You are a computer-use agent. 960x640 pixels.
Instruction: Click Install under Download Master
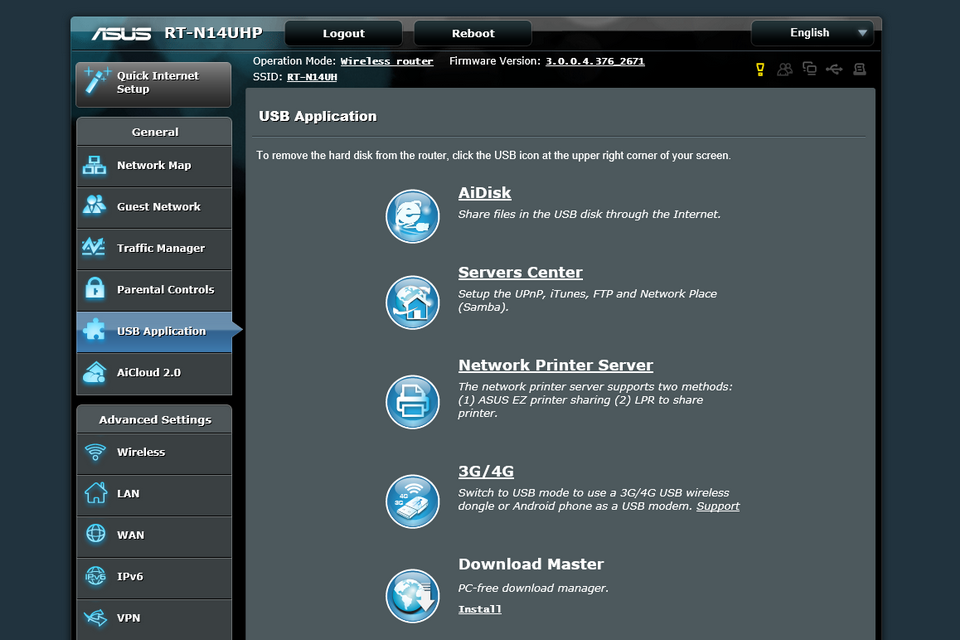tap(479, 609)
